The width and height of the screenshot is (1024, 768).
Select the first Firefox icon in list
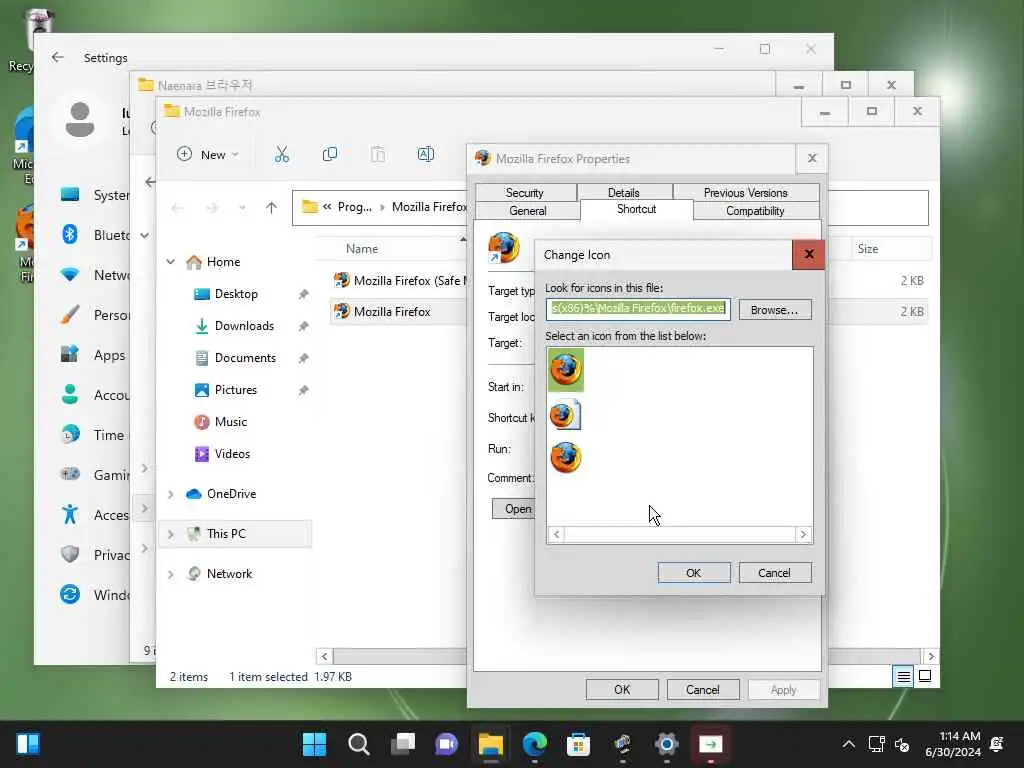tap(566, 370)
